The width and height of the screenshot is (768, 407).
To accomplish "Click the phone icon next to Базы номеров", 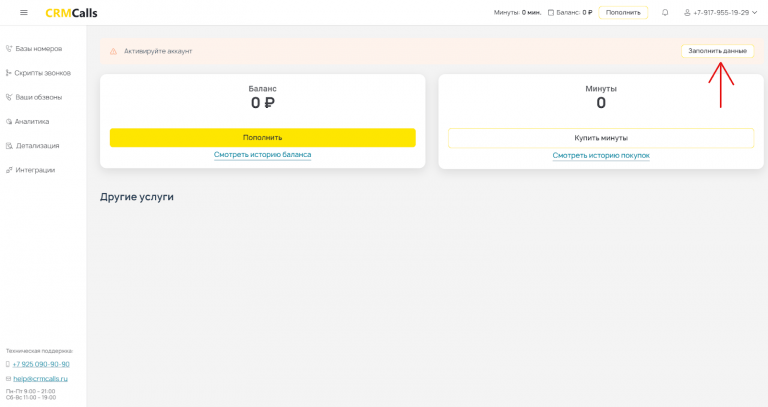I will (9, 48).
